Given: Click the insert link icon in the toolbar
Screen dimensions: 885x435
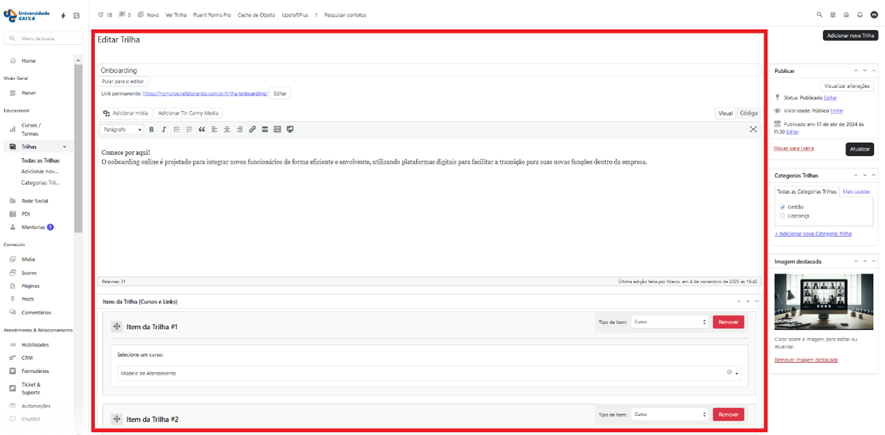Looking at the screenshot, I should 252,129.
